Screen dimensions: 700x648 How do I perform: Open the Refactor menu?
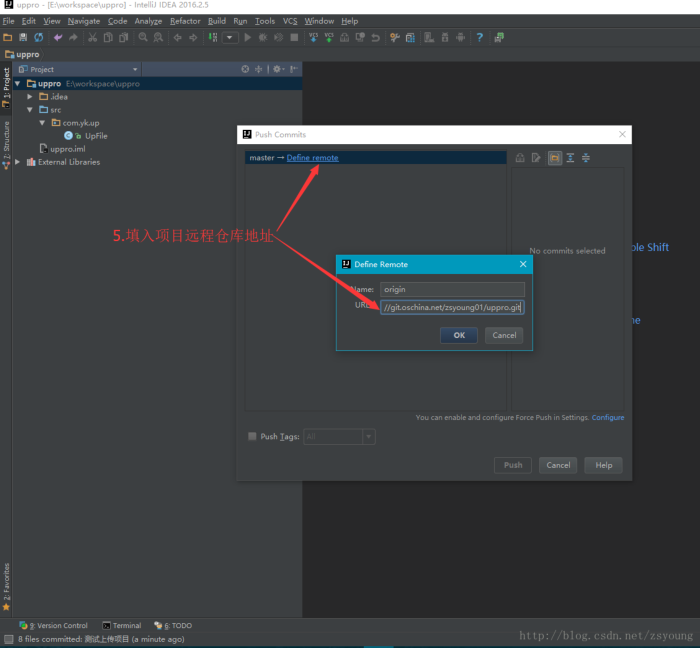click(x=185, y=21)
